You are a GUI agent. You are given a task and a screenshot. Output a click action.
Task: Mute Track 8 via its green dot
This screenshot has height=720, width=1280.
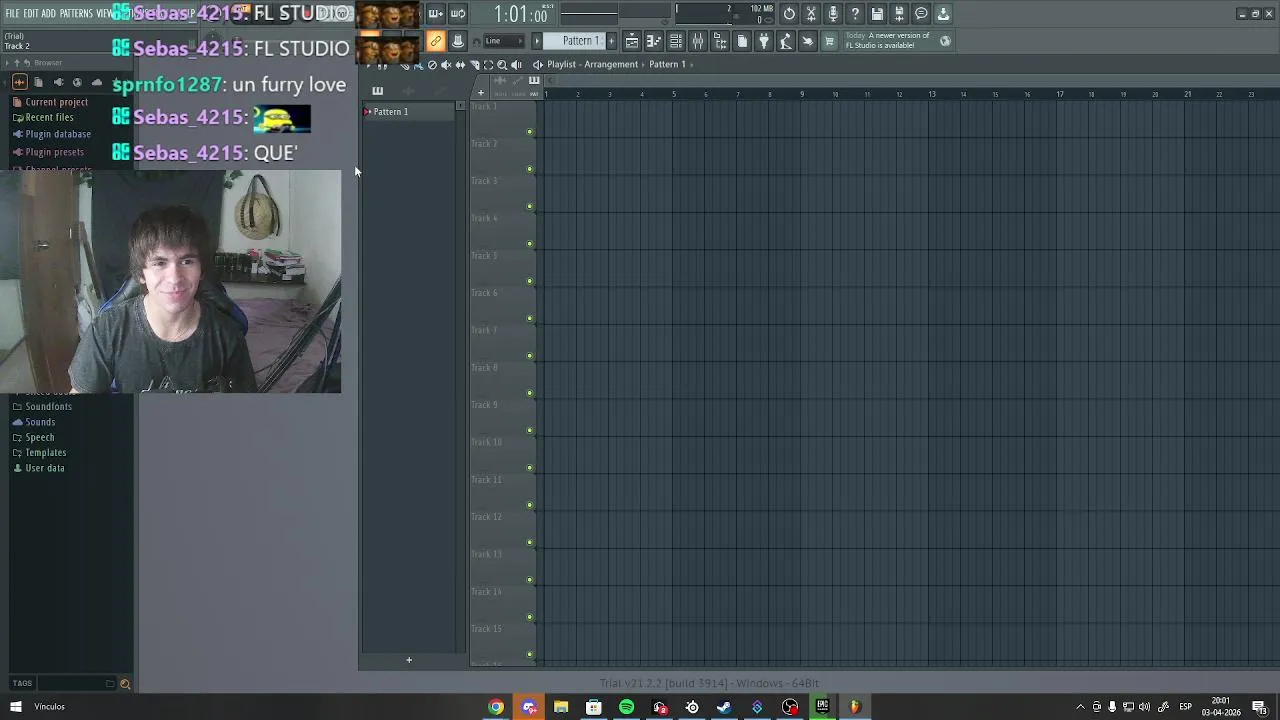[530, 393]
